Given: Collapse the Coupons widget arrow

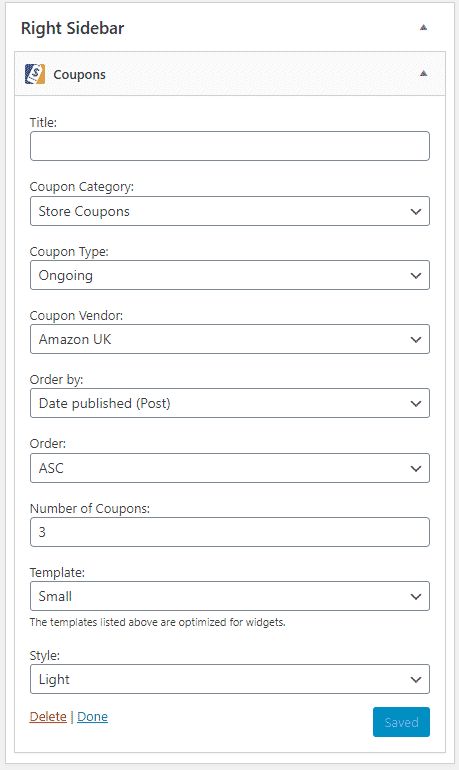Looking at the screenshot, I should point(423,74).
